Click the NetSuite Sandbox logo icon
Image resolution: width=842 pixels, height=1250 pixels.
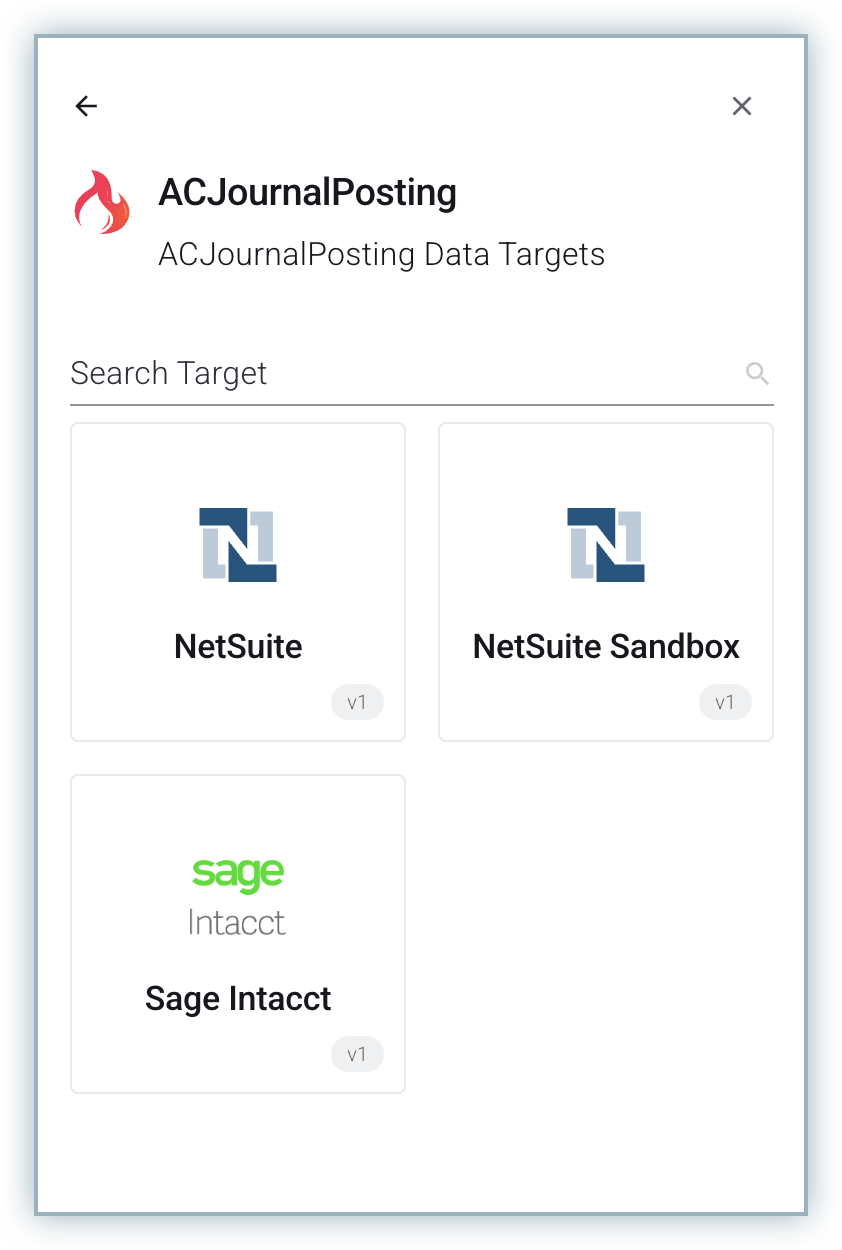click(x=606, y=545)
